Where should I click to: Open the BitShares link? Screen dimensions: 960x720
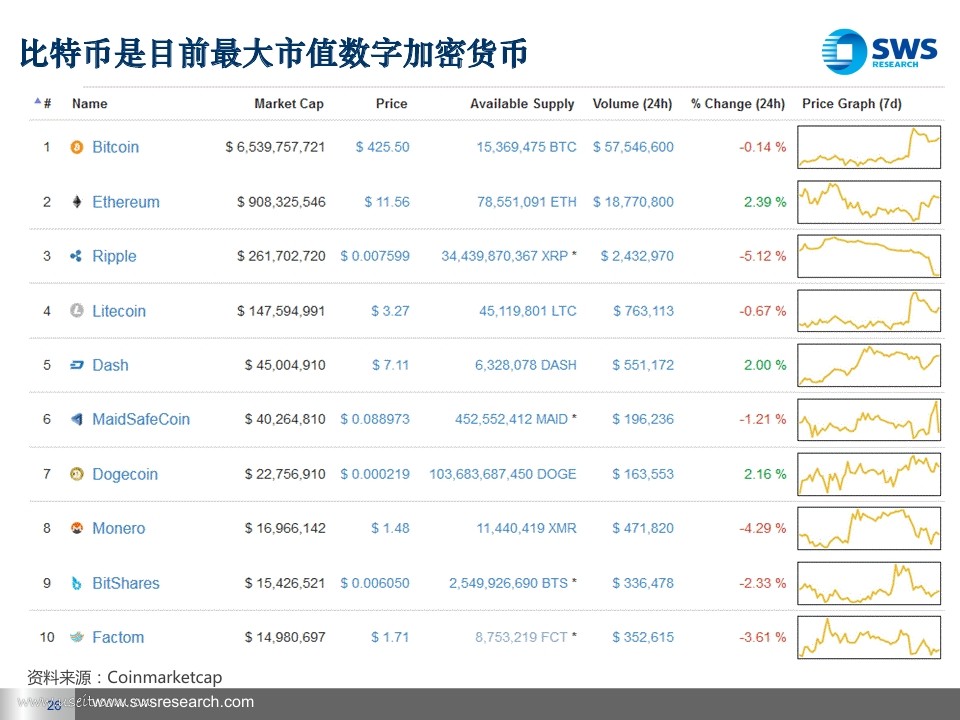tap(126, 583)
